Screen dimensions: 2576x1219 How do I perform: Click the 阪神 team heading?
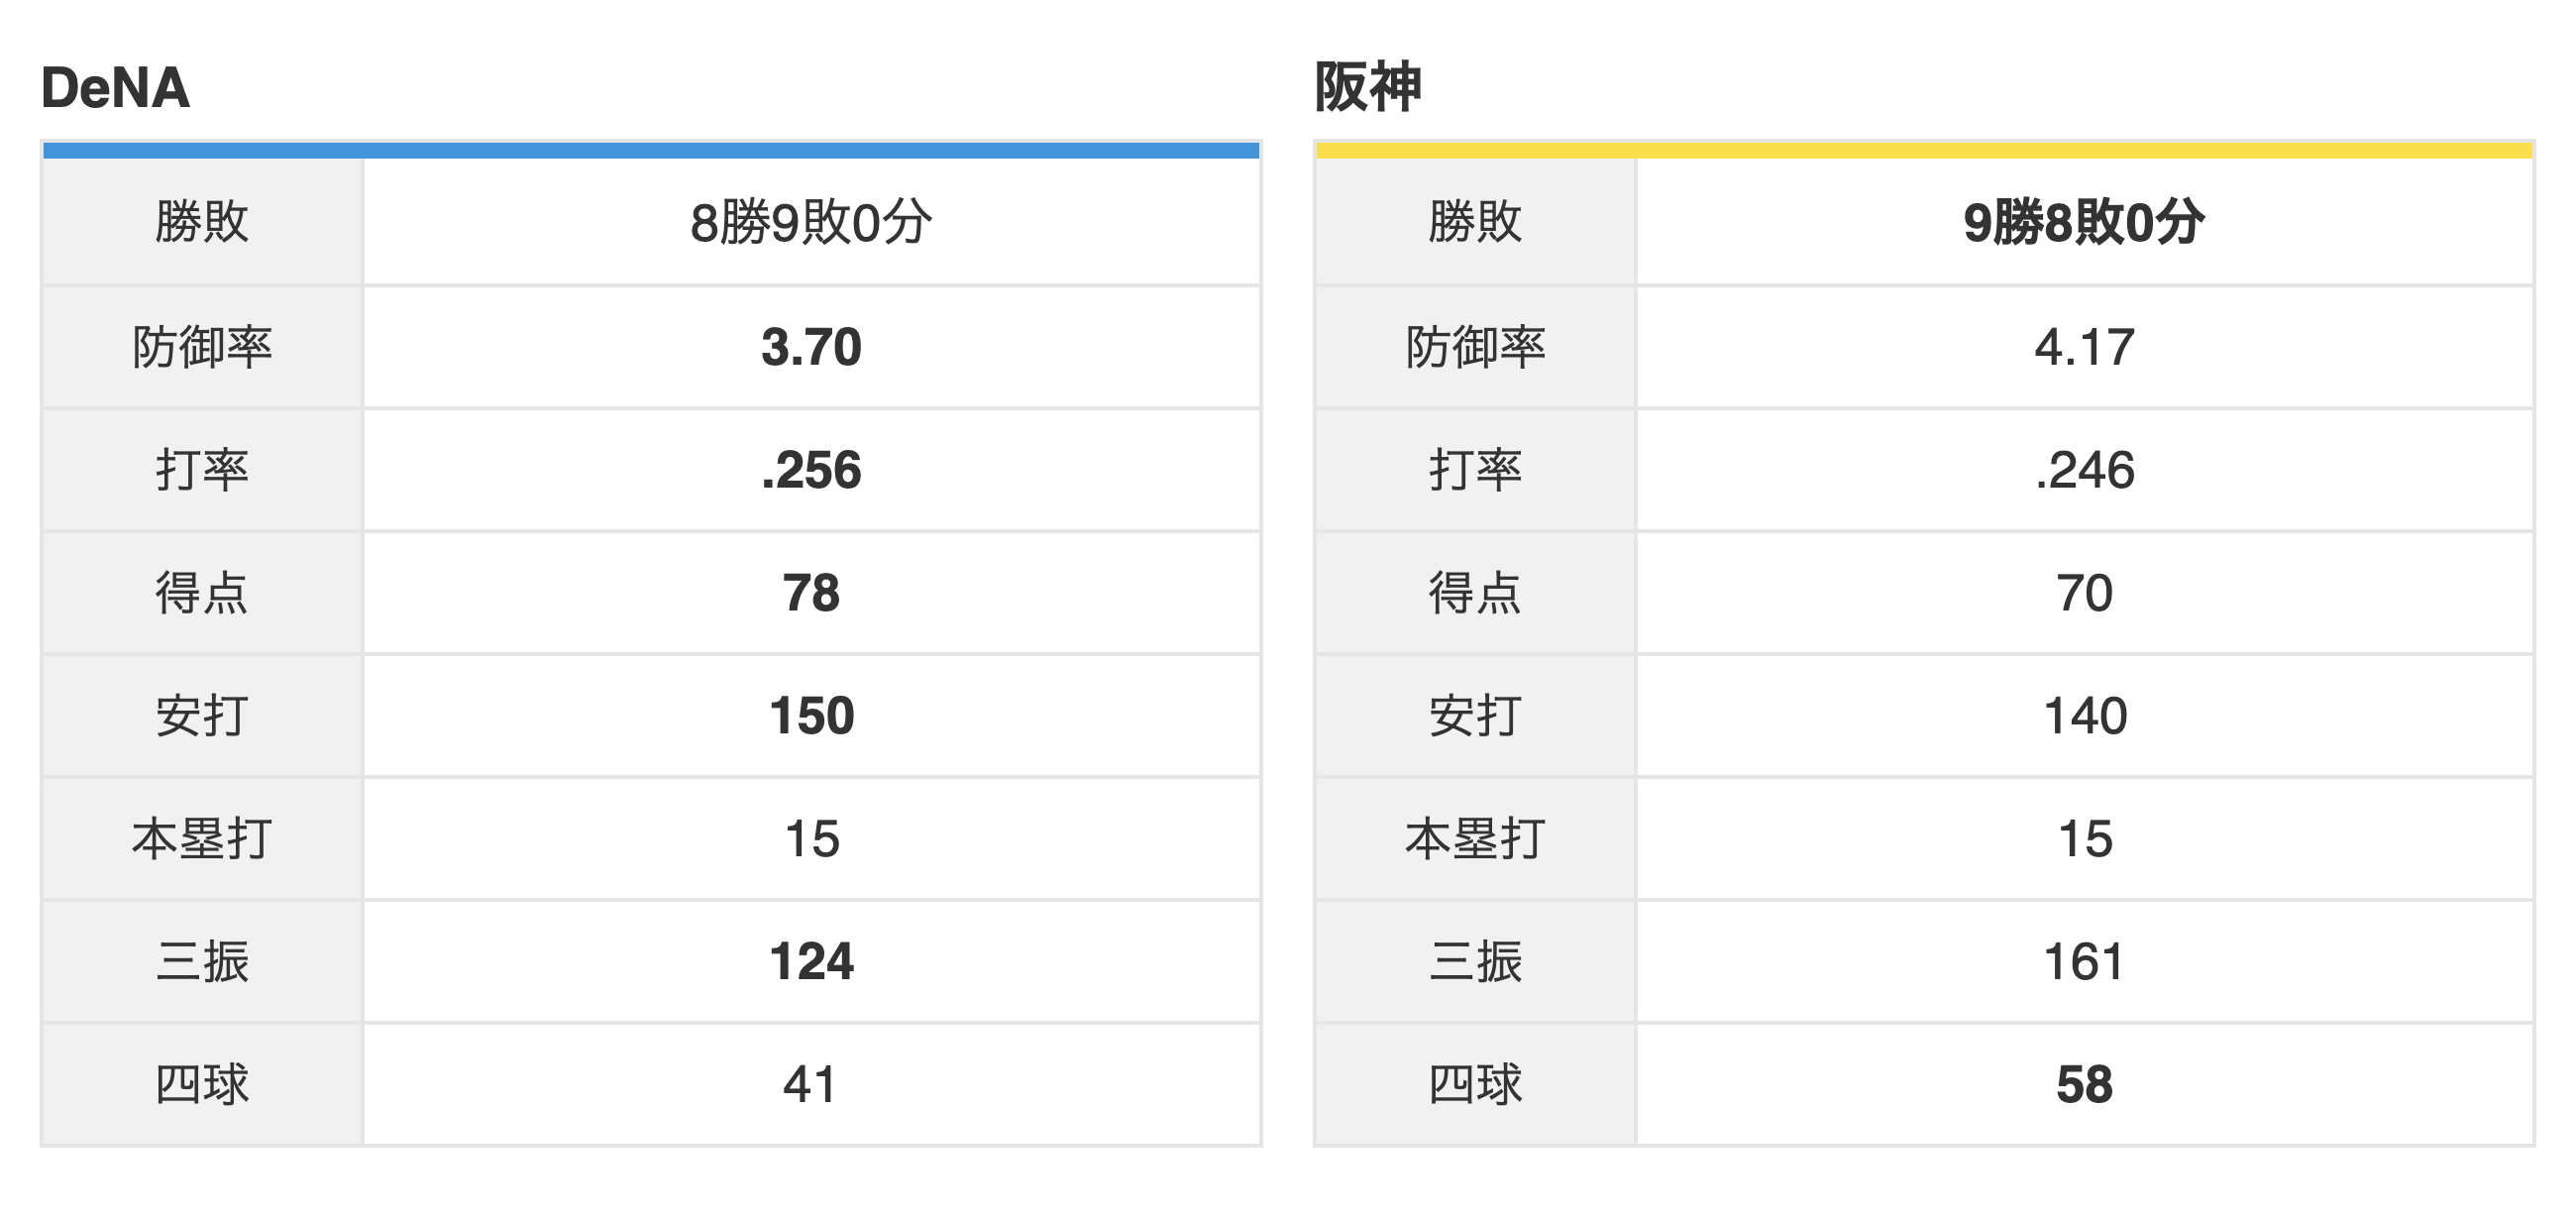tap(1367, 87)
